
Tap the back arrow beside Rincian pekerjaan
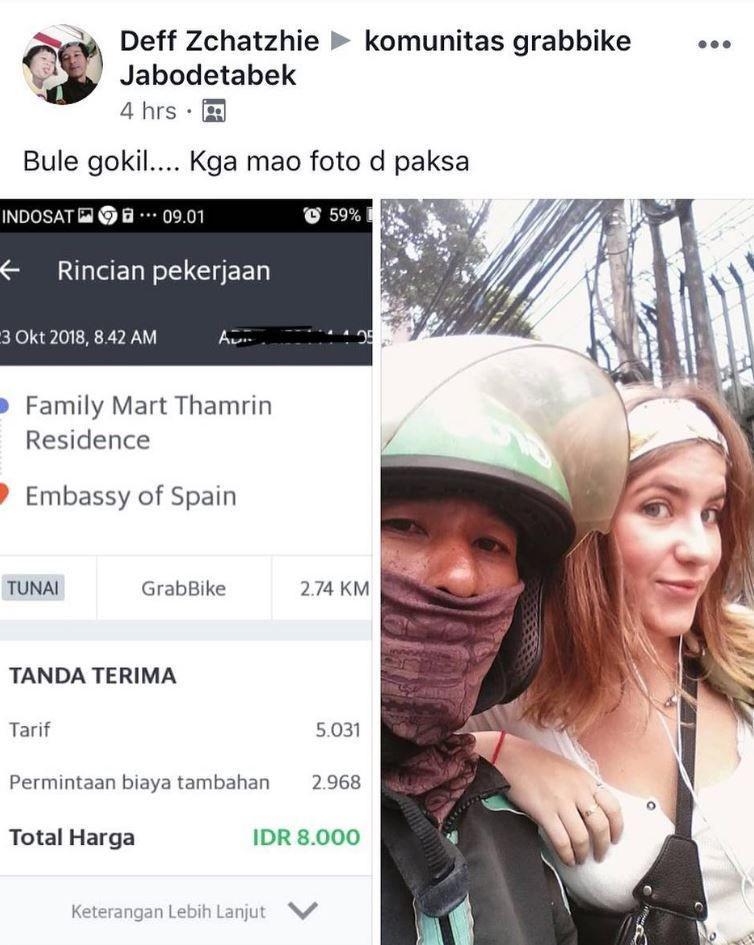(x=9, y=271)
